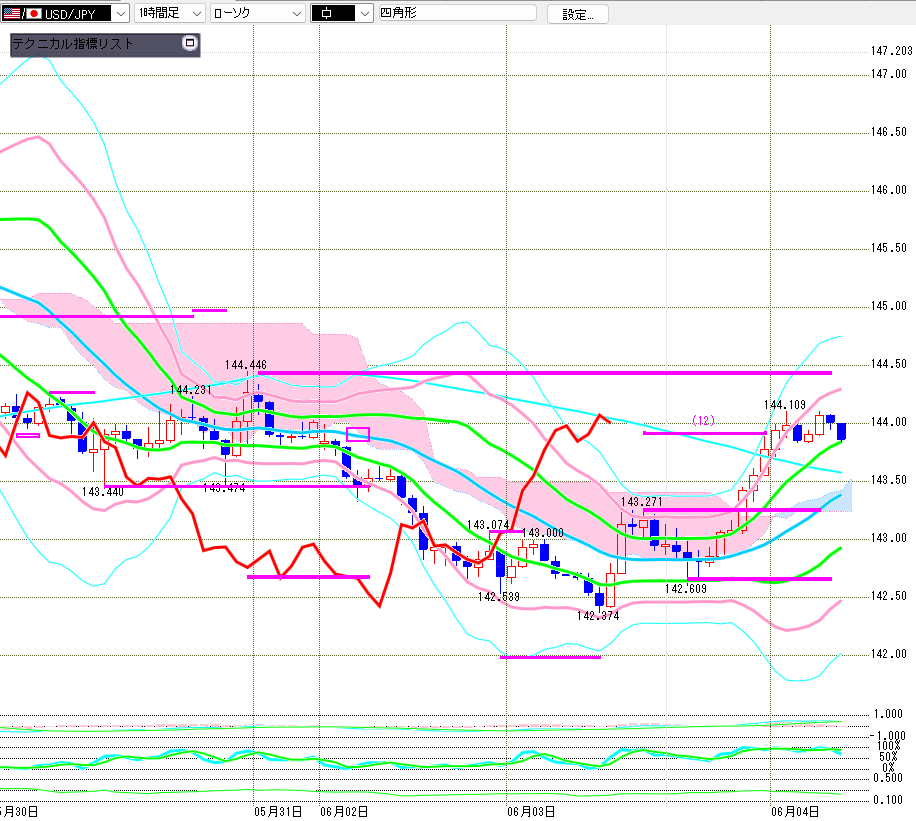This screenshot has width=916, height=821.
Task: Click the 143.271 price label
Action: [641, 501]
